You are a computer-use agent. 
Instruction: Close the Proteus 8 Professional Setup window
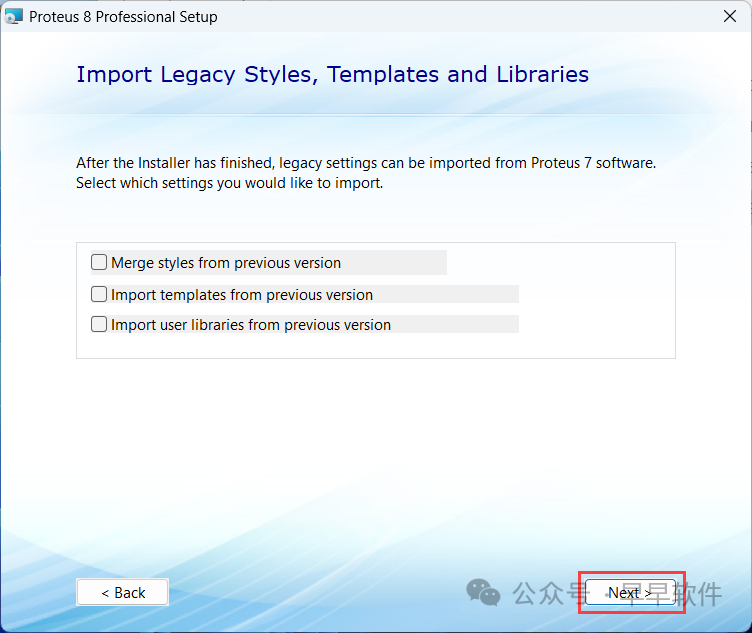(x=729, y=16)
